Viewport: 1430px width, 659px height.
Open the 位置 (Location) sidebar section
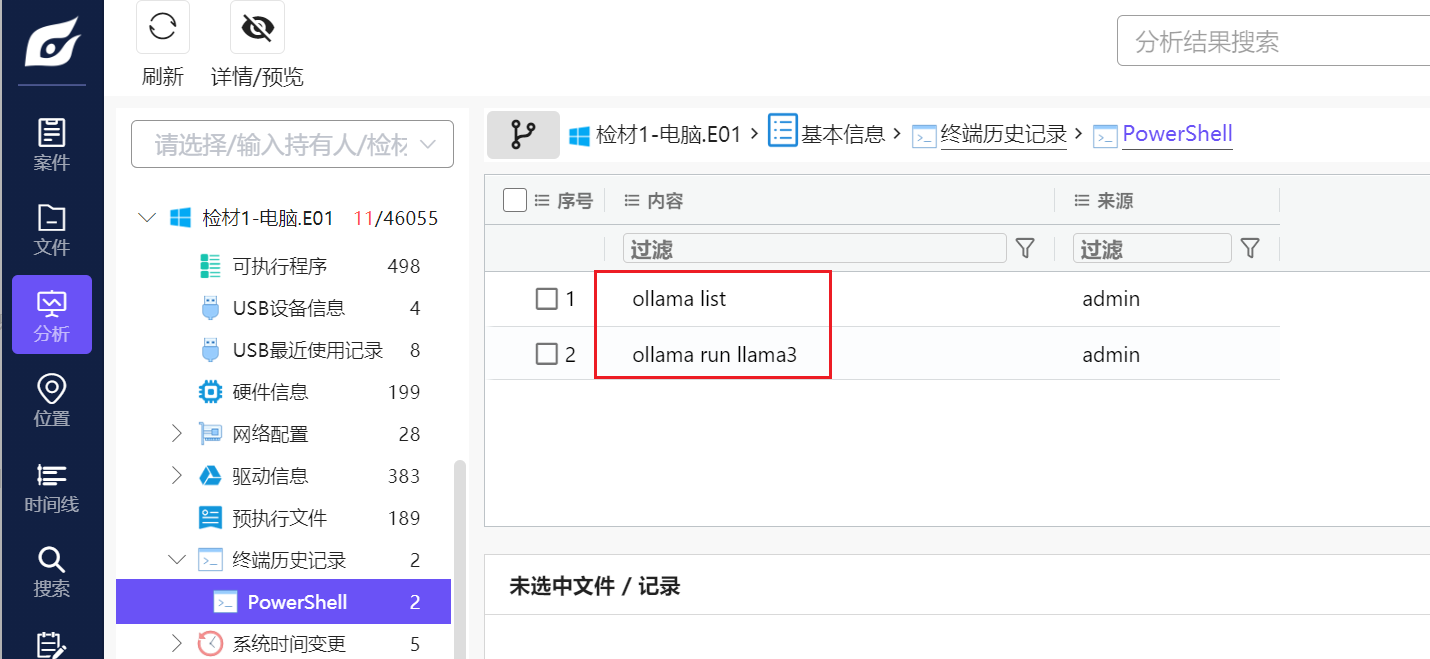point(51,400)
